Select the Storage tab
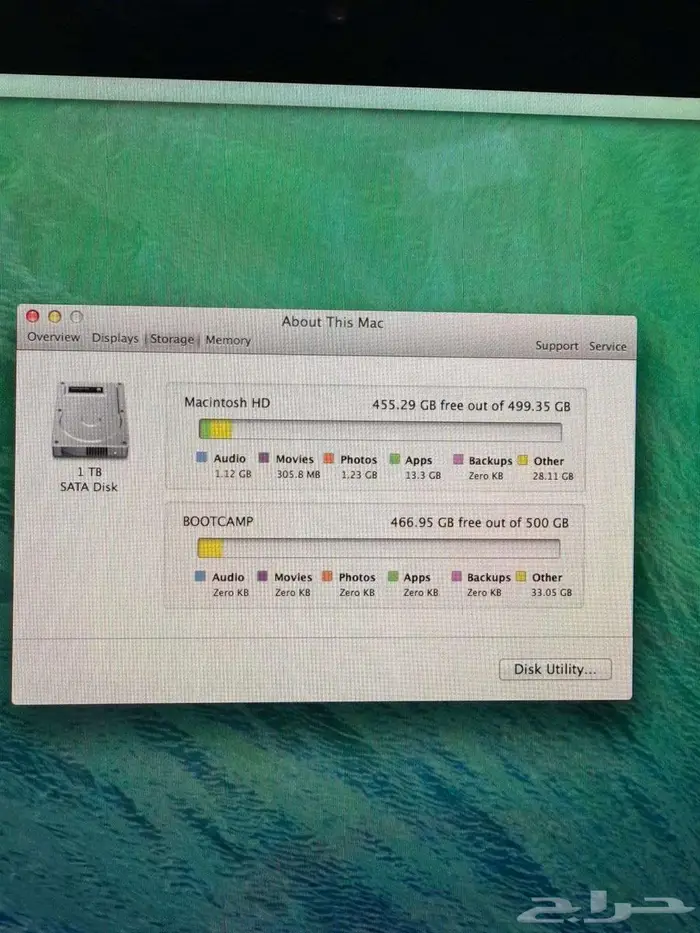This screenshot has width=700, height=933. click(172, 340)
